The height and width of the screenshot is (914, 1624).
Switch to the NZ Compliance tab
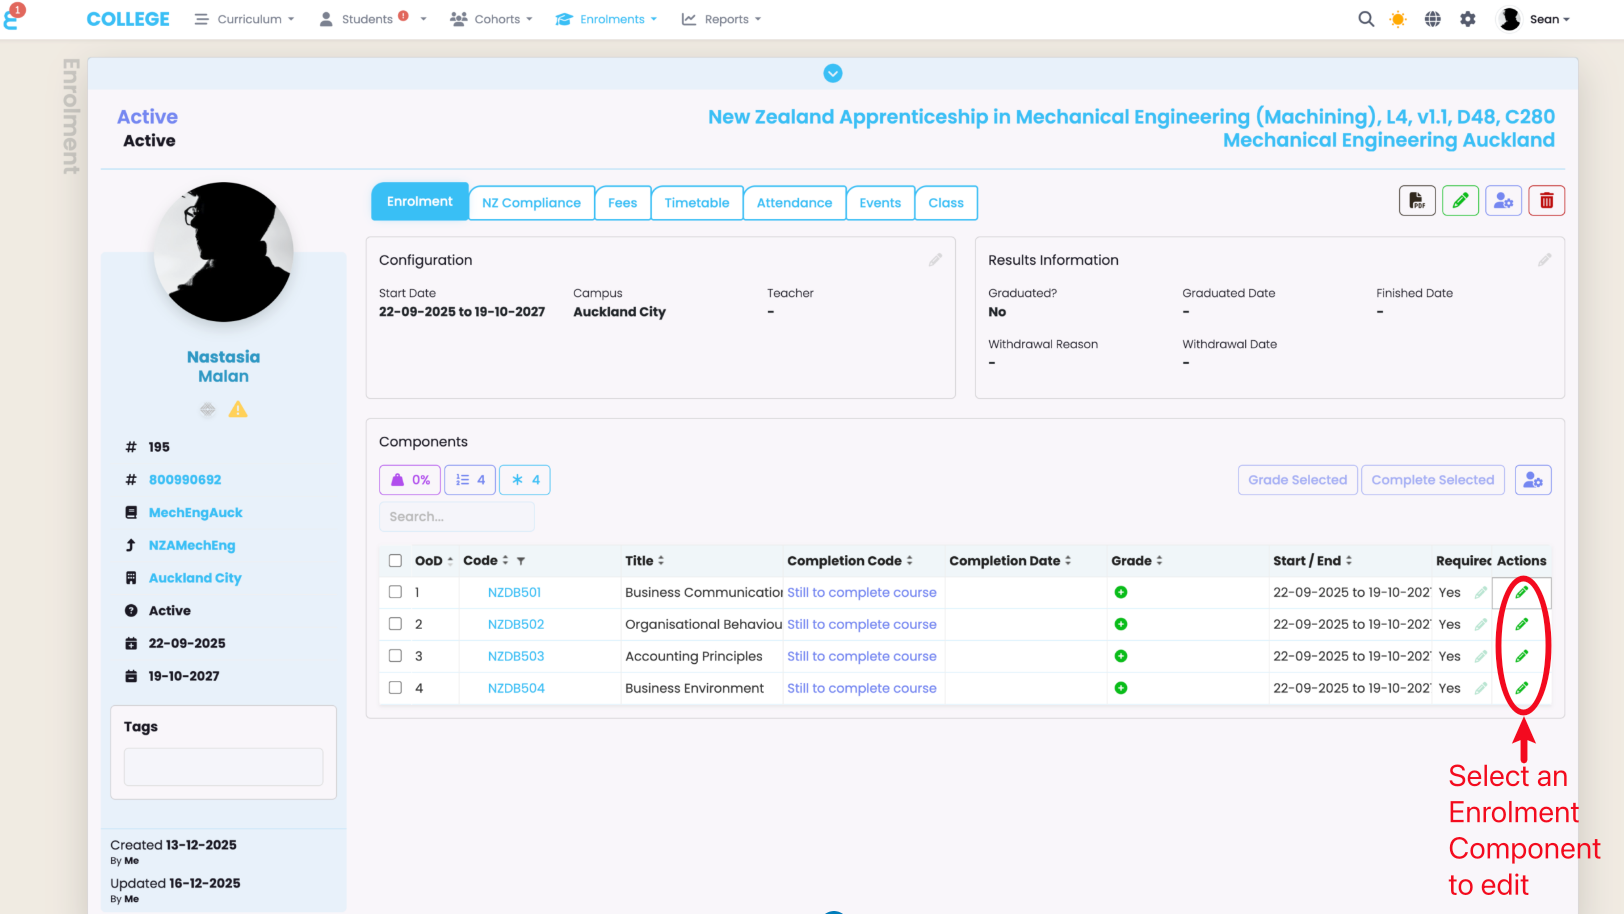click(x=531, y=203)
